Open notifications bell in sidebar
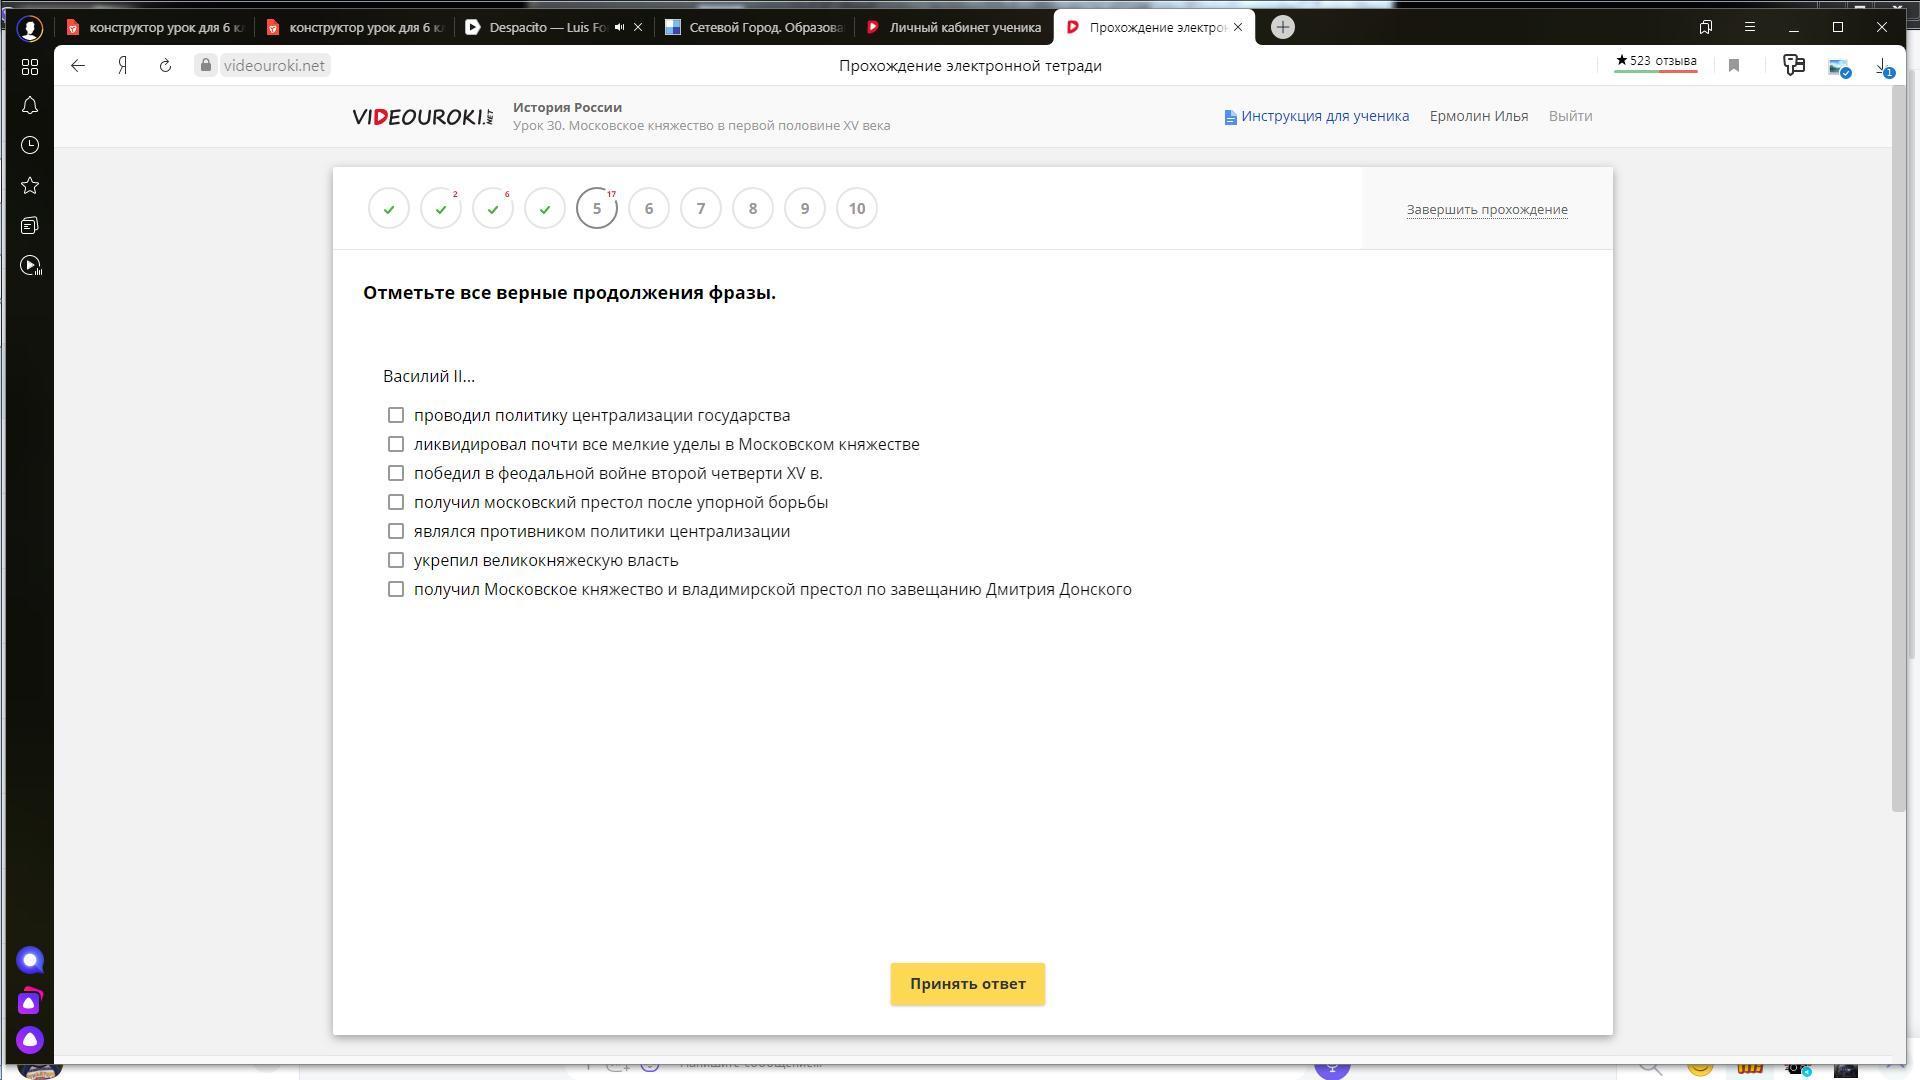The width and height of the screenshot is (1920, 1080). [x=30, y=106]
